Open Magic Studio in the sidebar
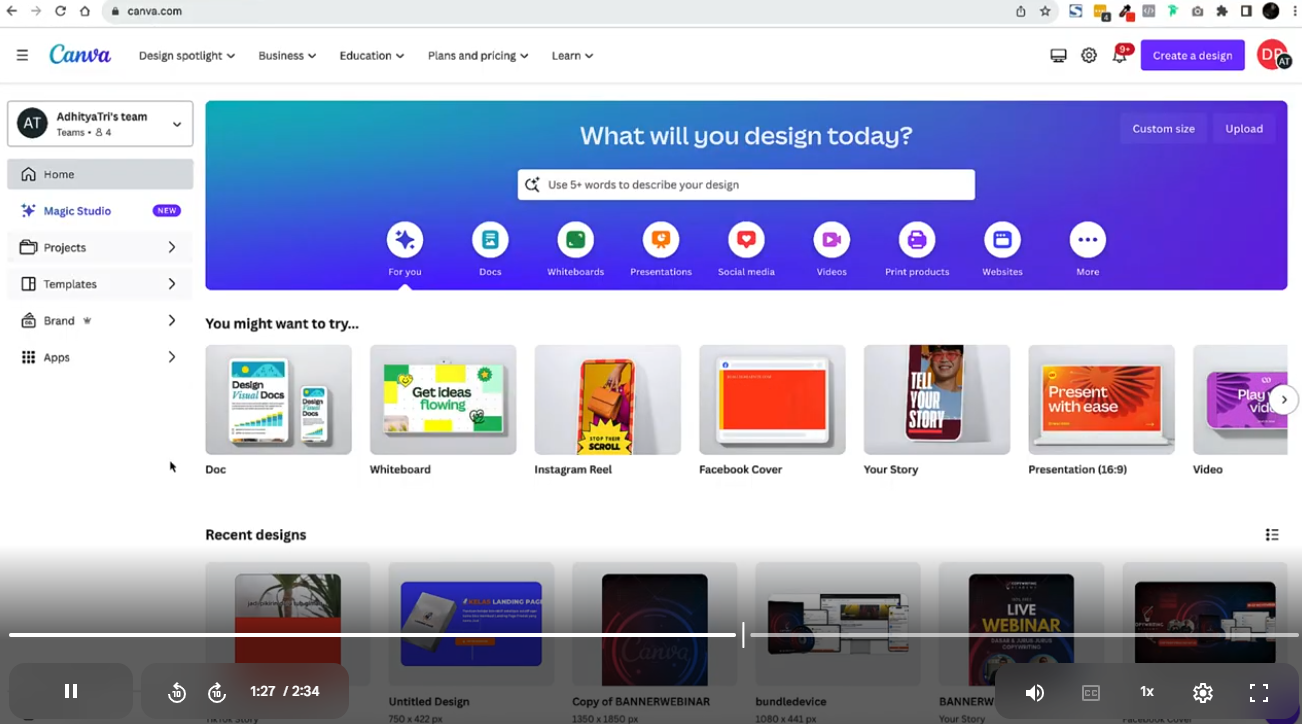Viewport: 1302px width, 724px height. [x=100, y=211]
